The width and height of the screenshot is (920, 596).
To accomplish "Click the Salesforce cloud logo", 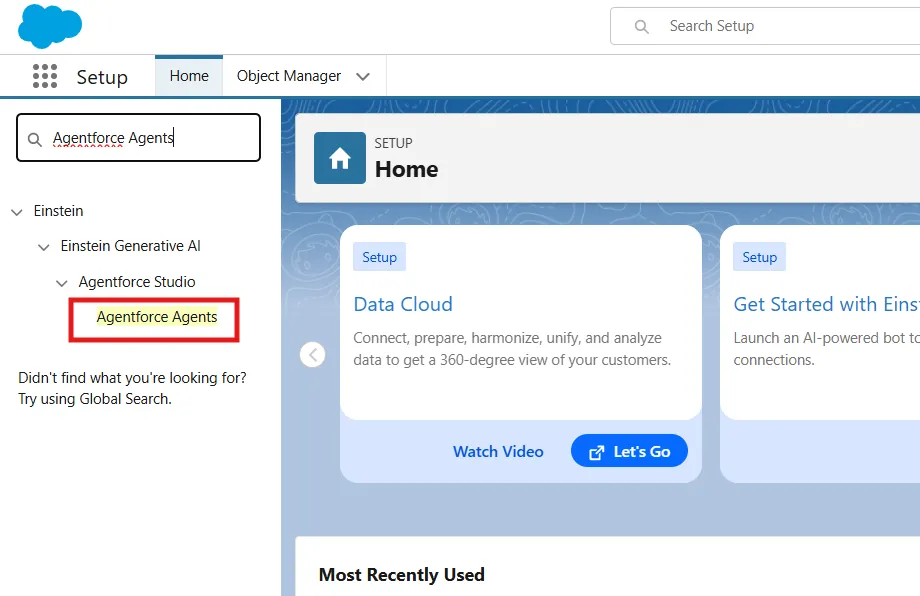I will (x=49, y=26).
